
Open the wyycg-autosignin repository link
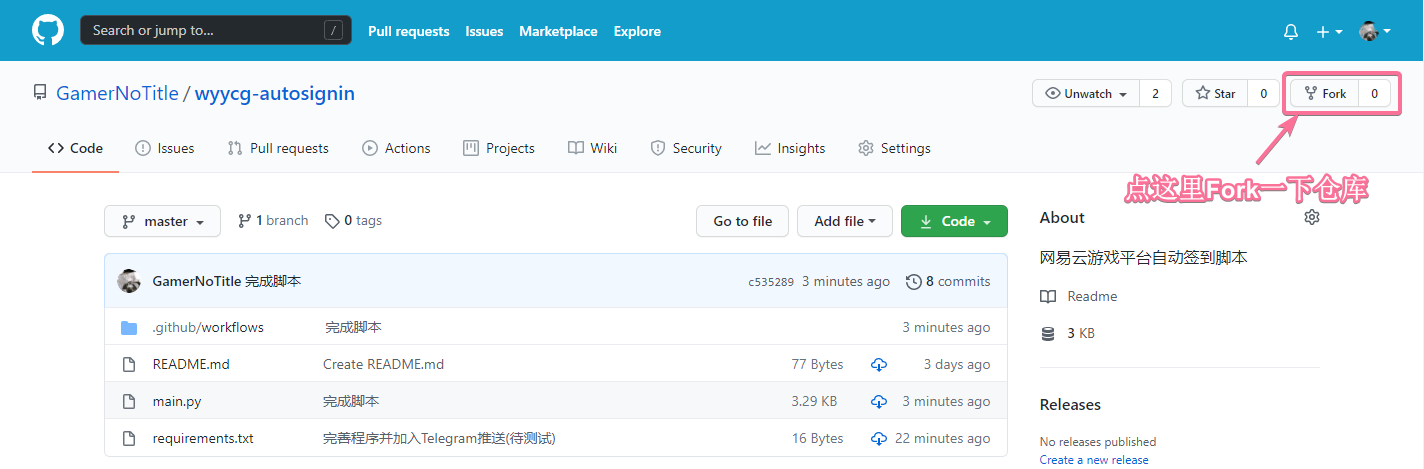275,93
